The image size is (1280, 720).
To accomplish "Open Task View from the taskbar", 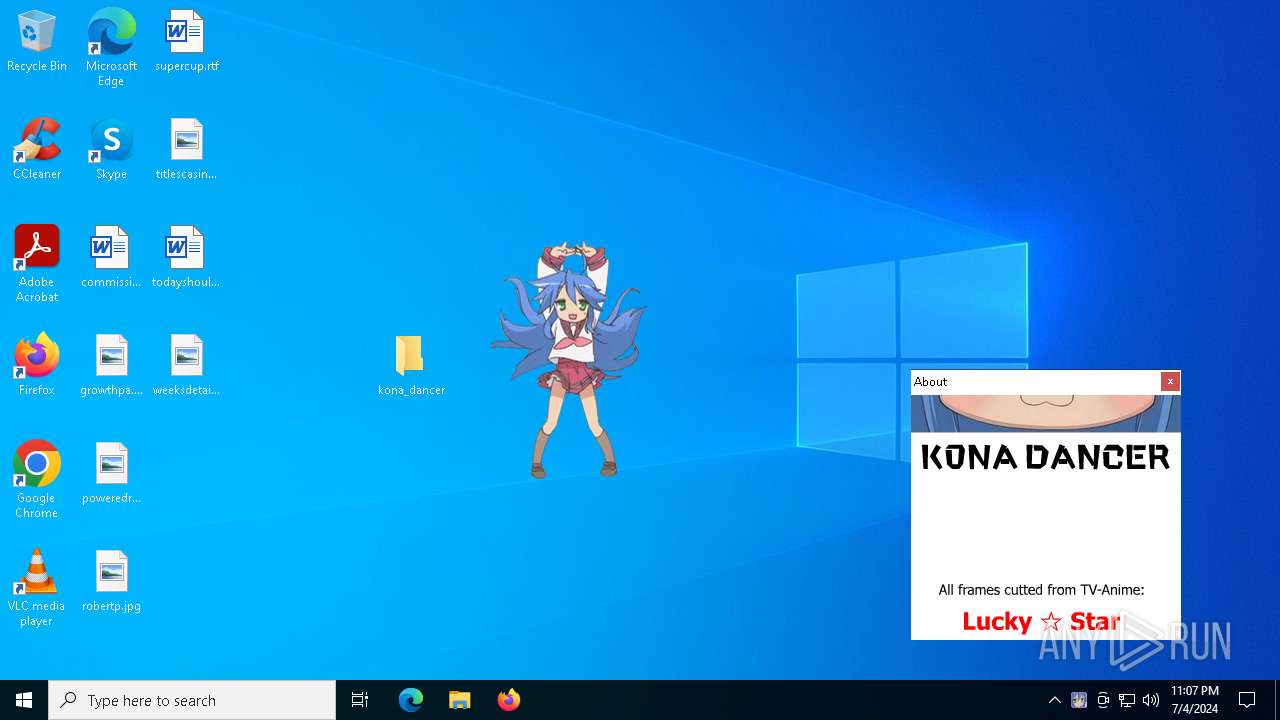I will click(x=360, y=700).
